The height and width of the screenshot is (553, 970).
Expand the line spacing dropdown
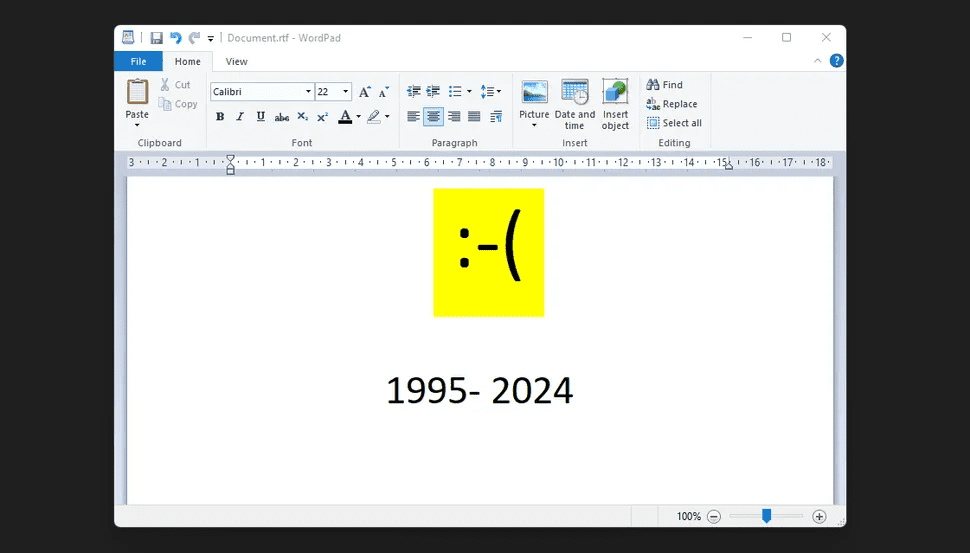coord(490,91)
